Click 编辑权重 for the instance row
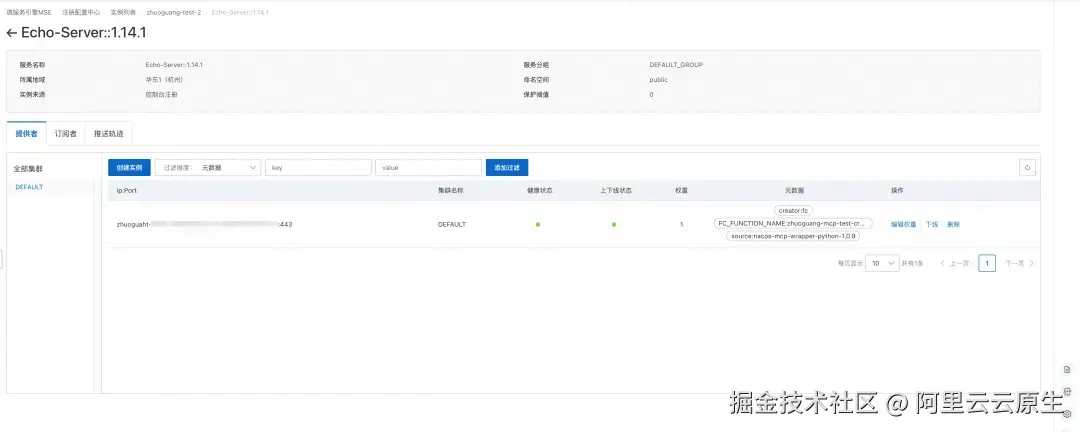 pyautogui.click(x=903, y=225)
